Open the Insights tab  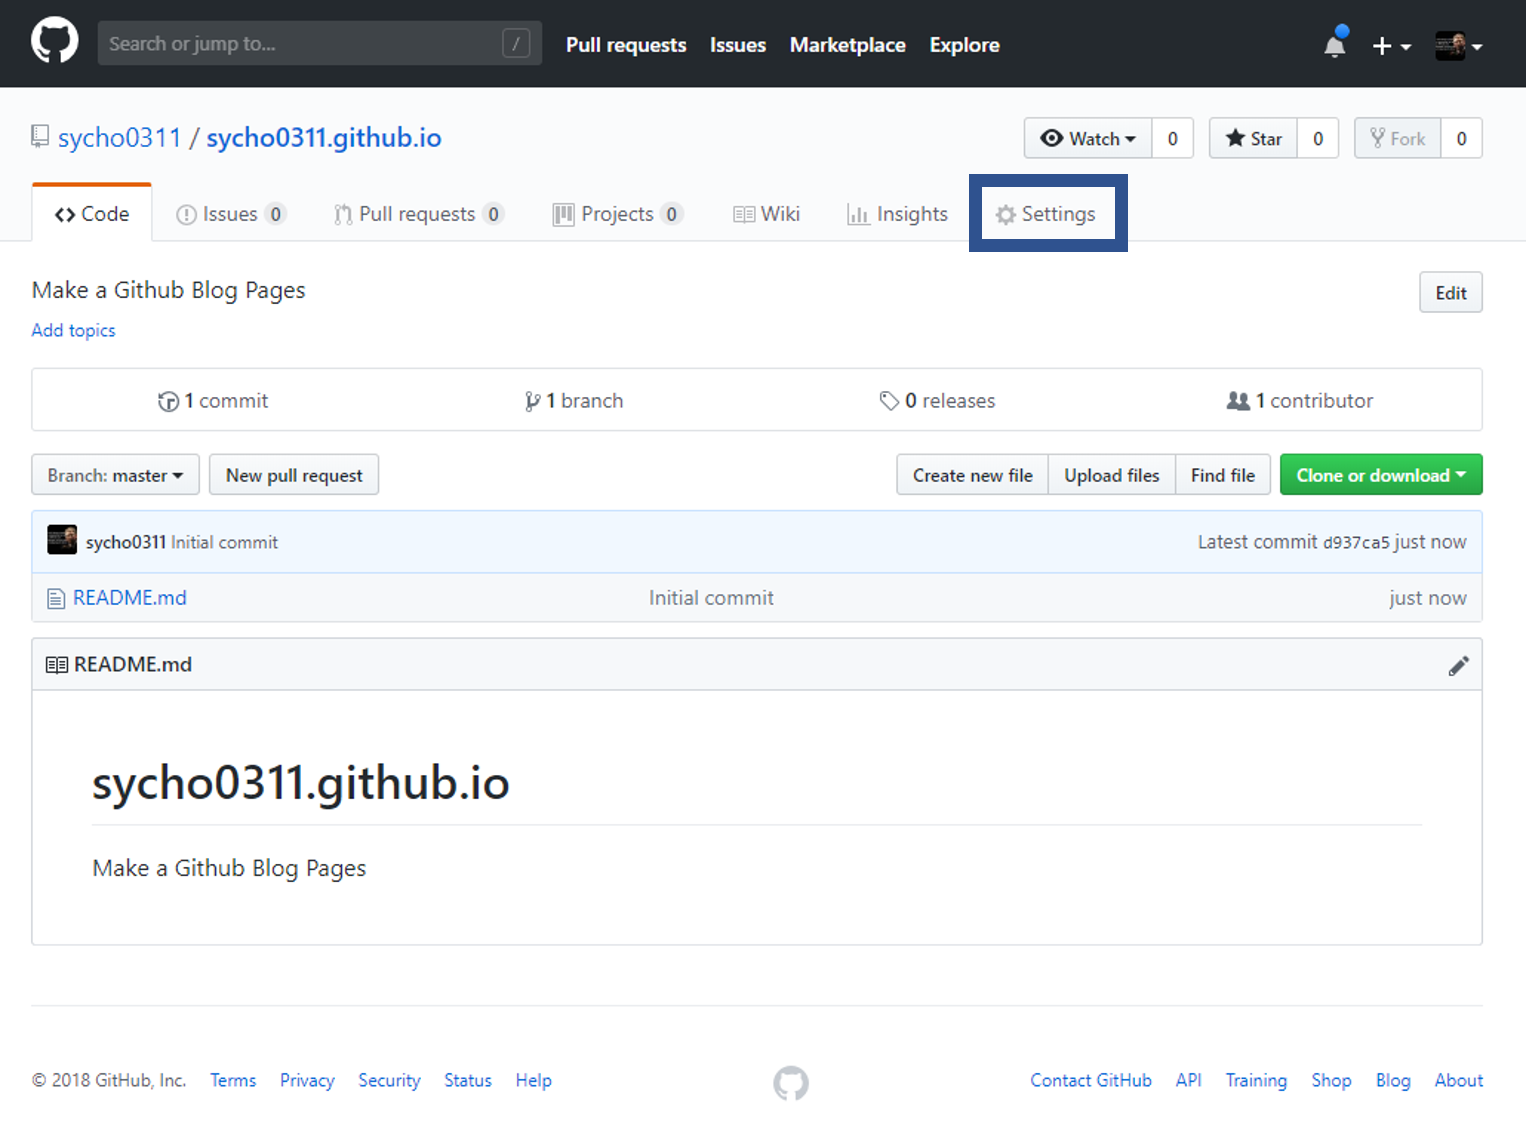tap(897, 214)
